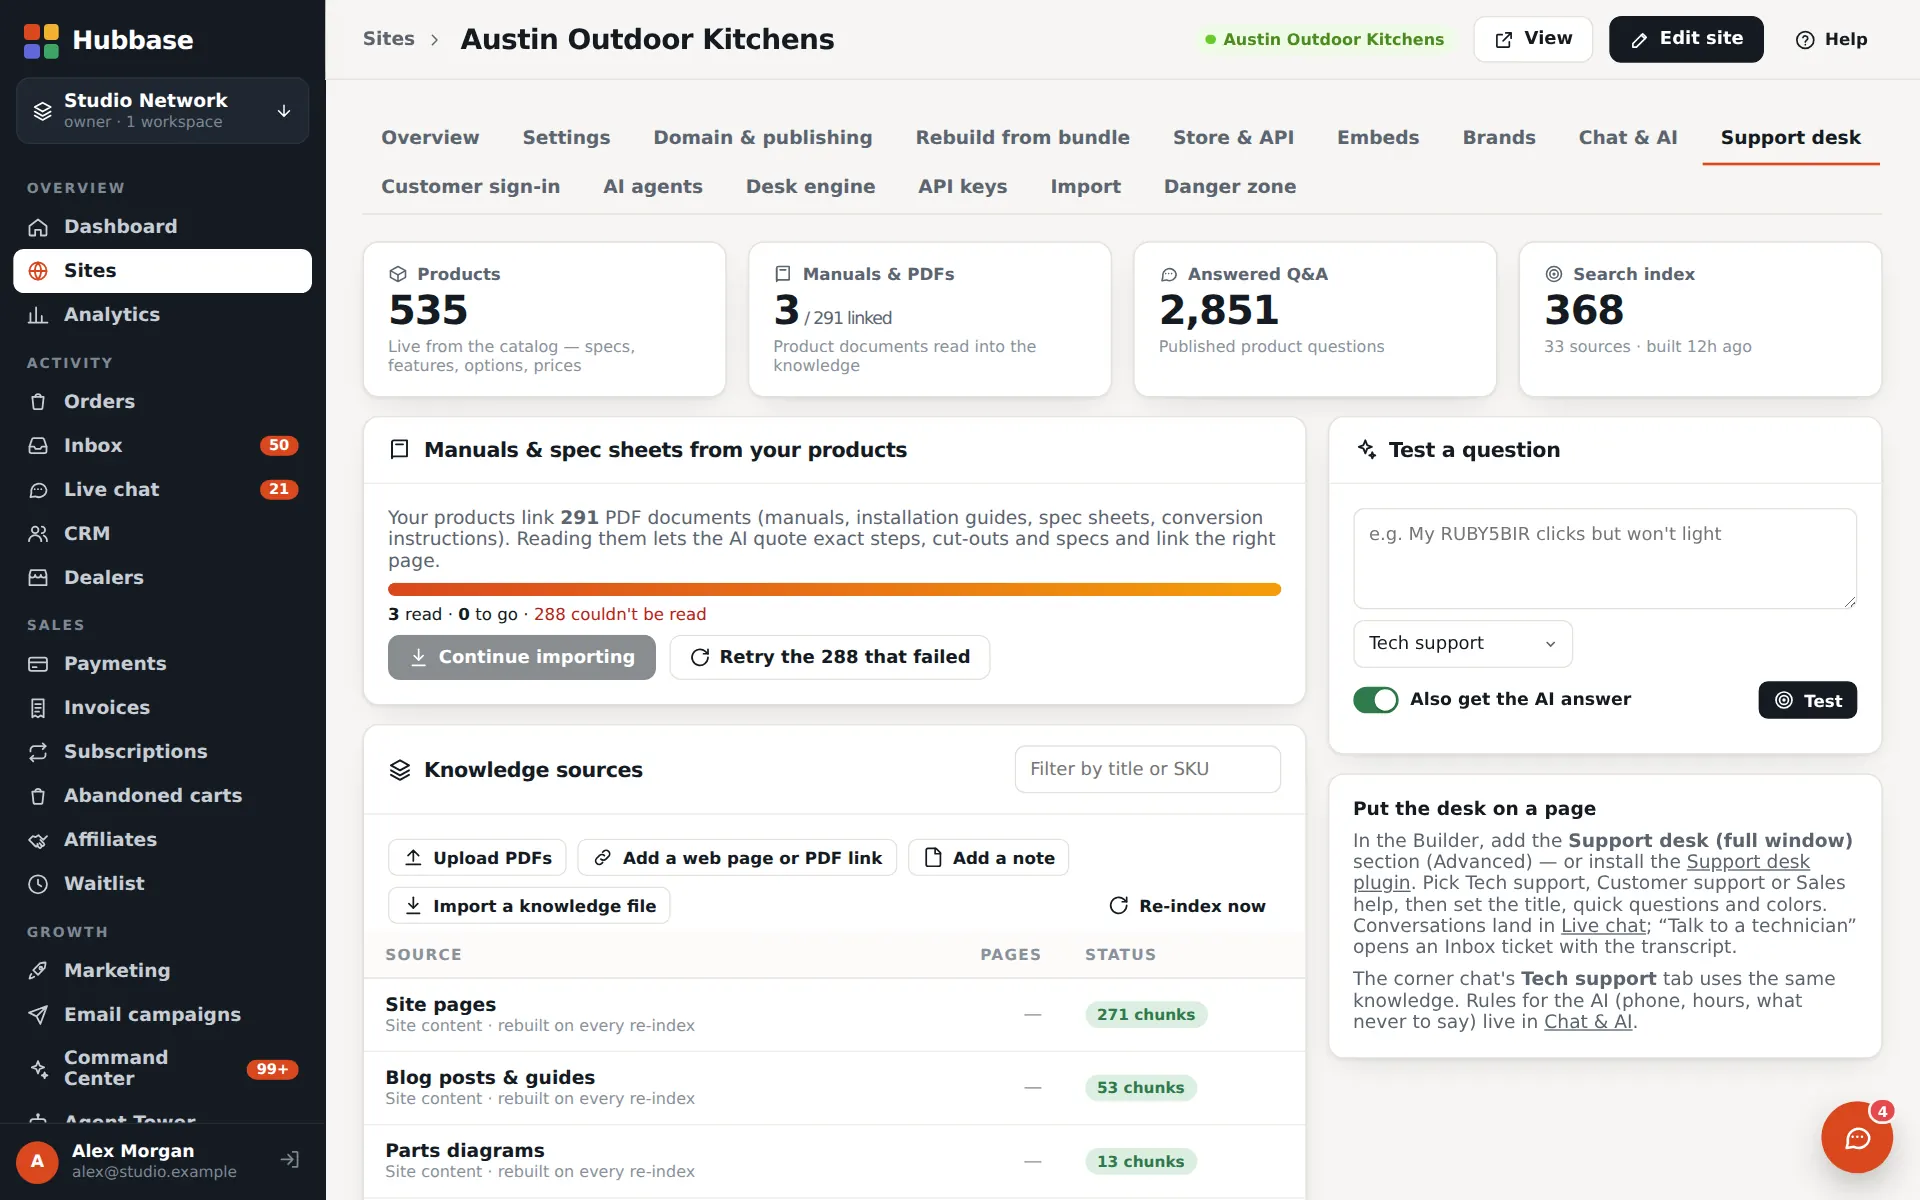The width and height of the screenshot is (1920, 1200).
Task: Click into the test question text area
Action: [1605, 559]
